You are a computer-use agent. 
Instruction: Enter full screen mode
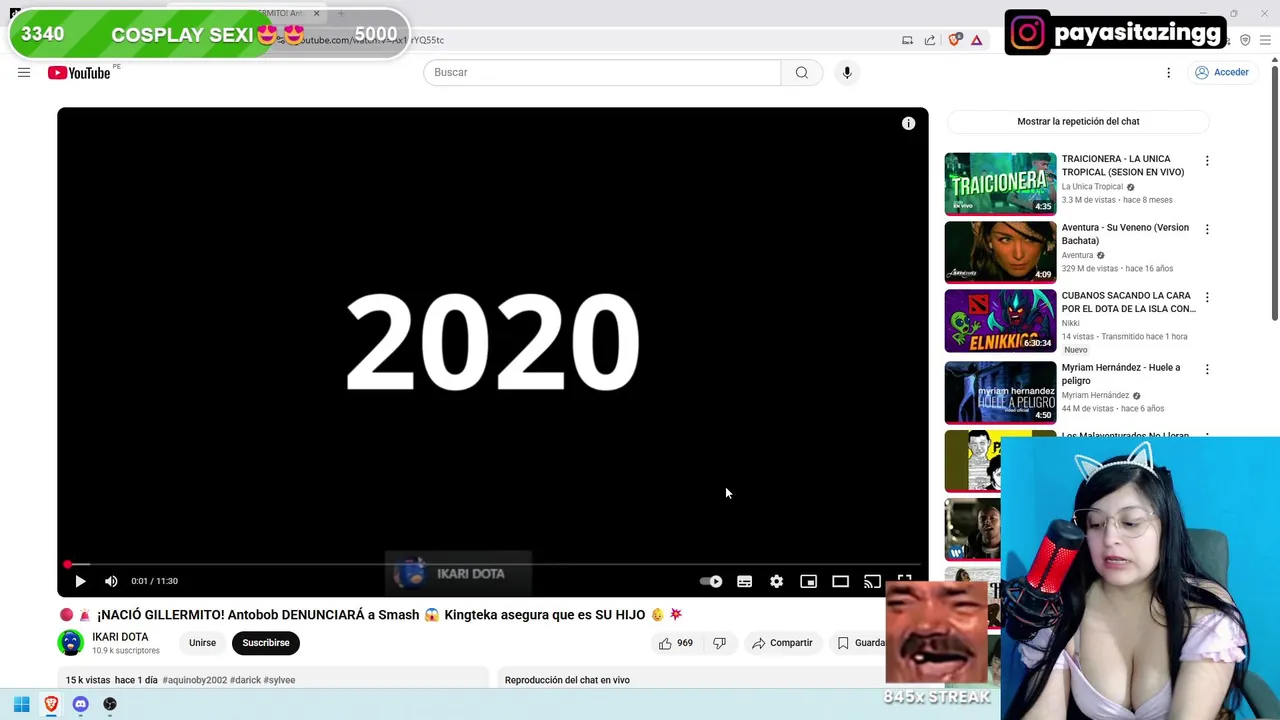(x=904, y=580)
